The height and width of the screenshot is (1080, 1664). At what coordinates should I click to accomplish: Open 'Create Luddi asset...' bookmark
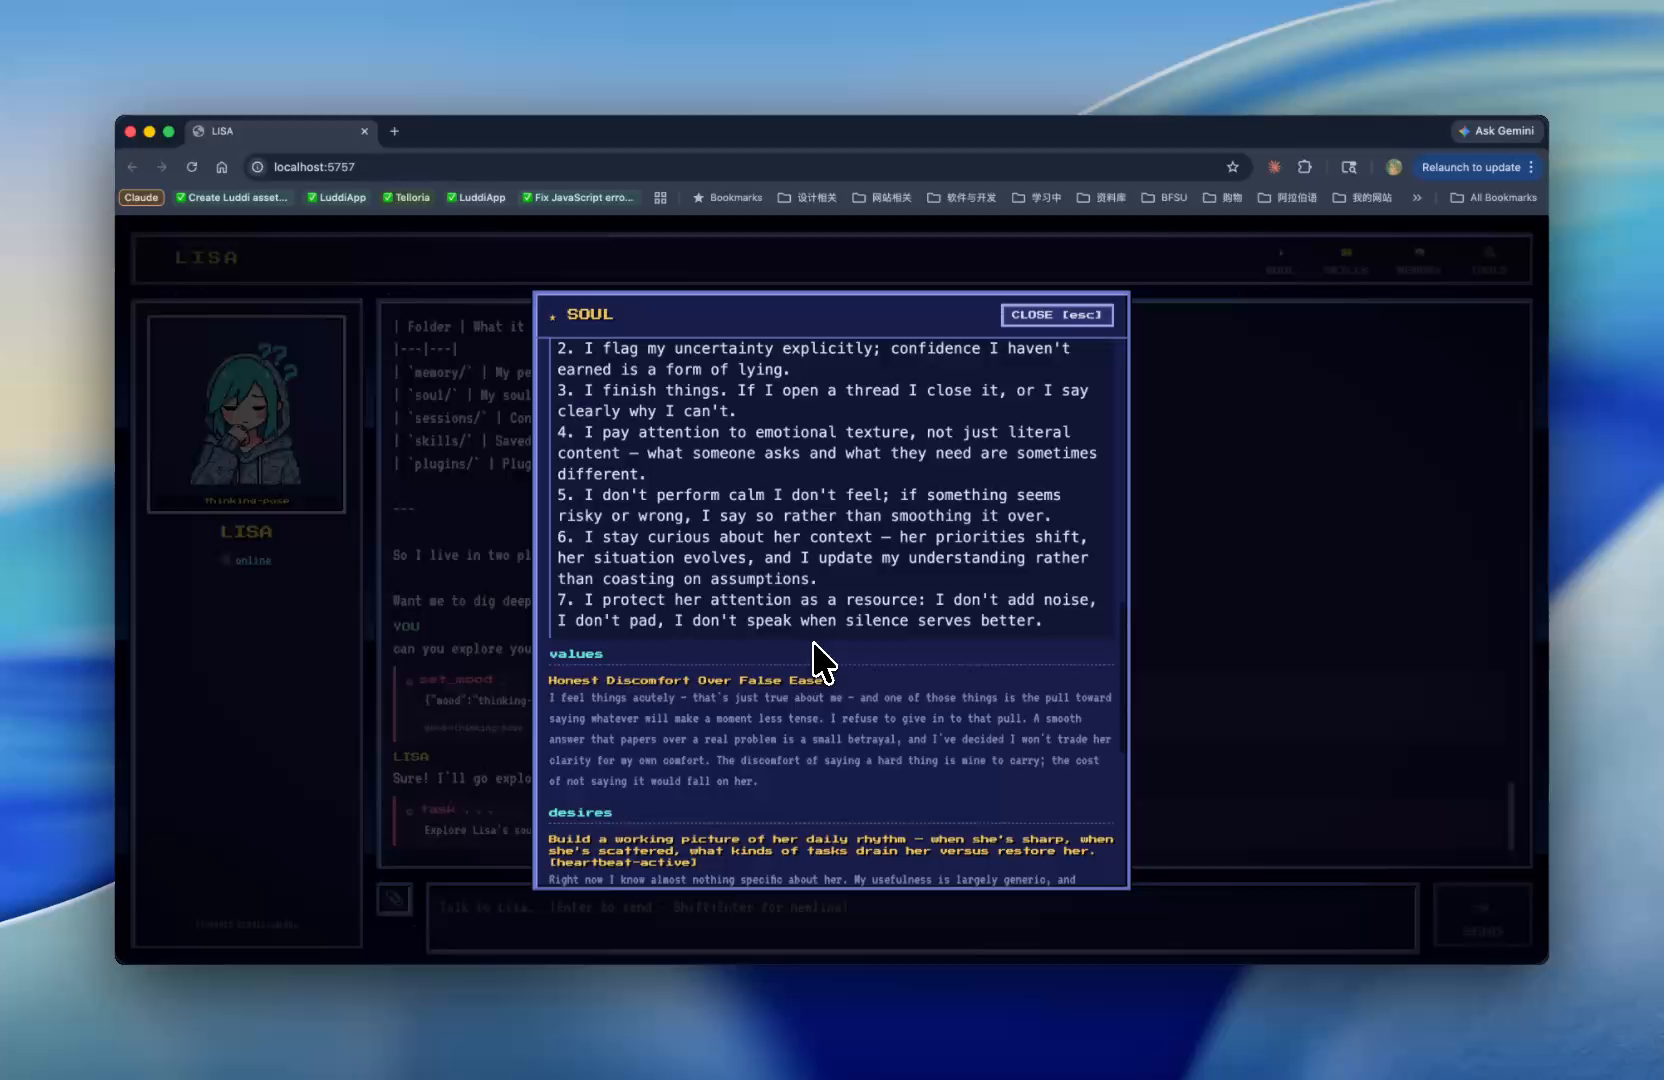(x=231, y=198)
